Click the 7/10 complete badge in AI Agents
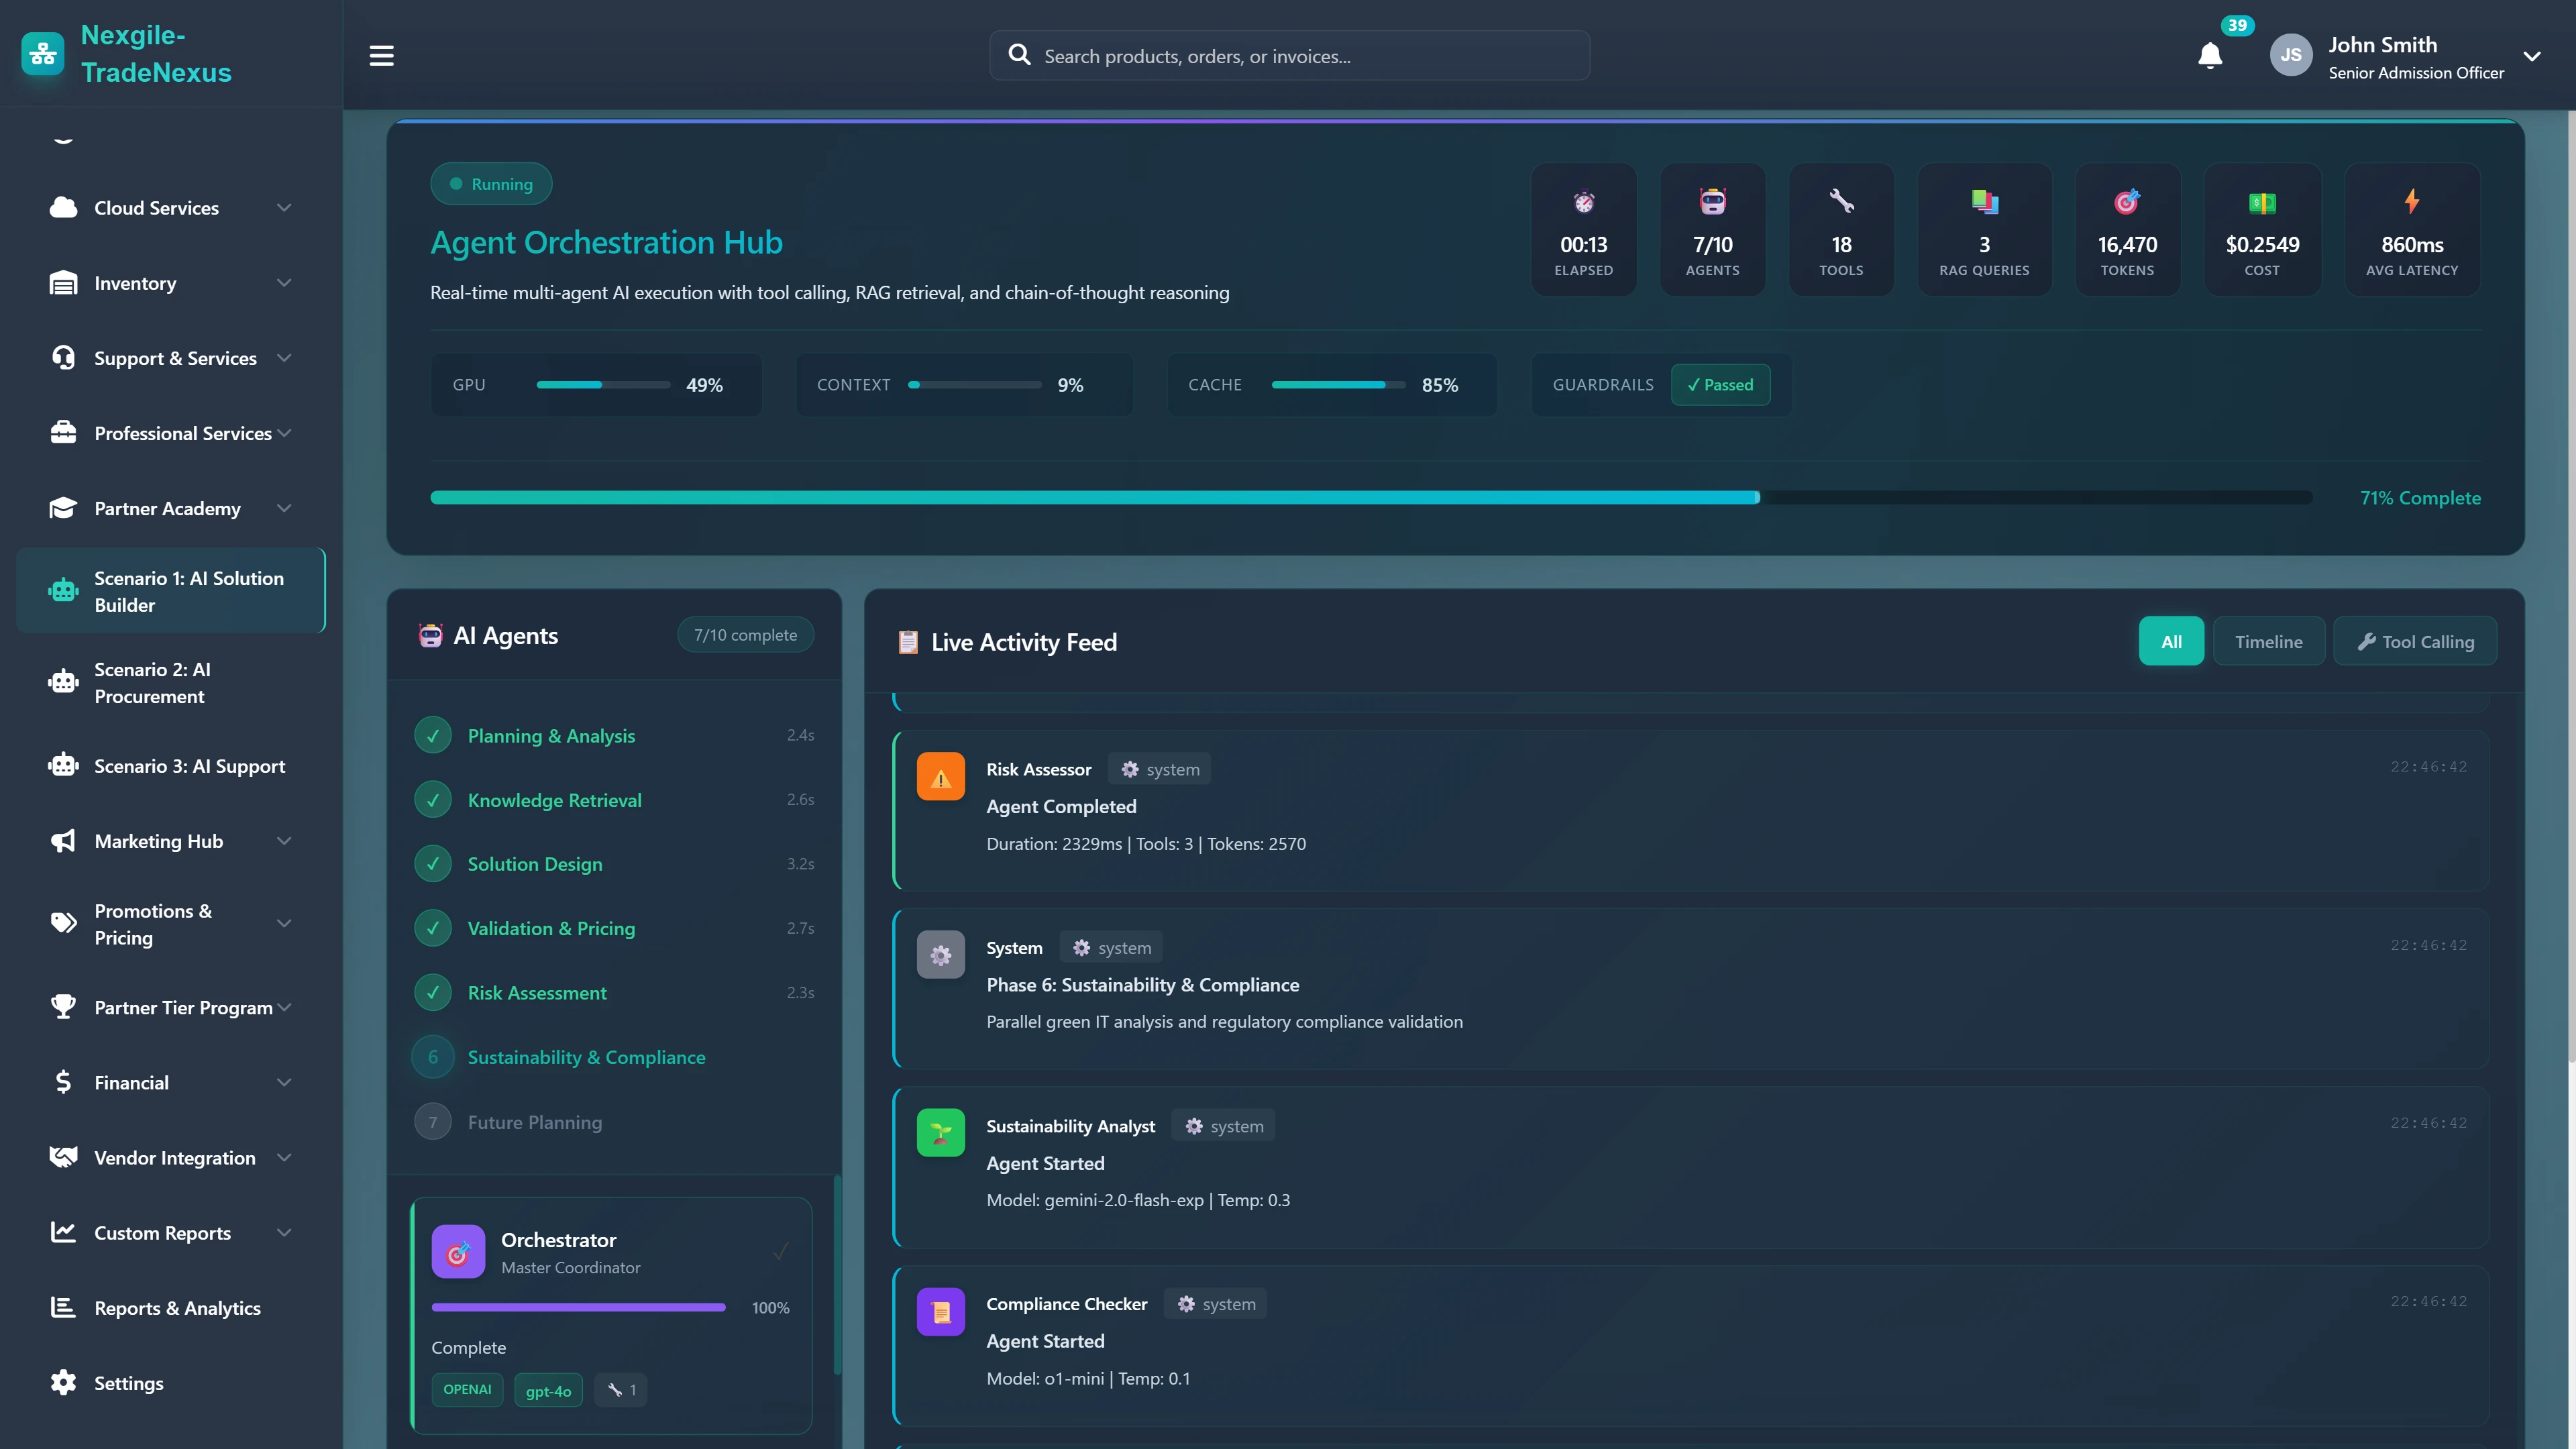 pos(744,634)
